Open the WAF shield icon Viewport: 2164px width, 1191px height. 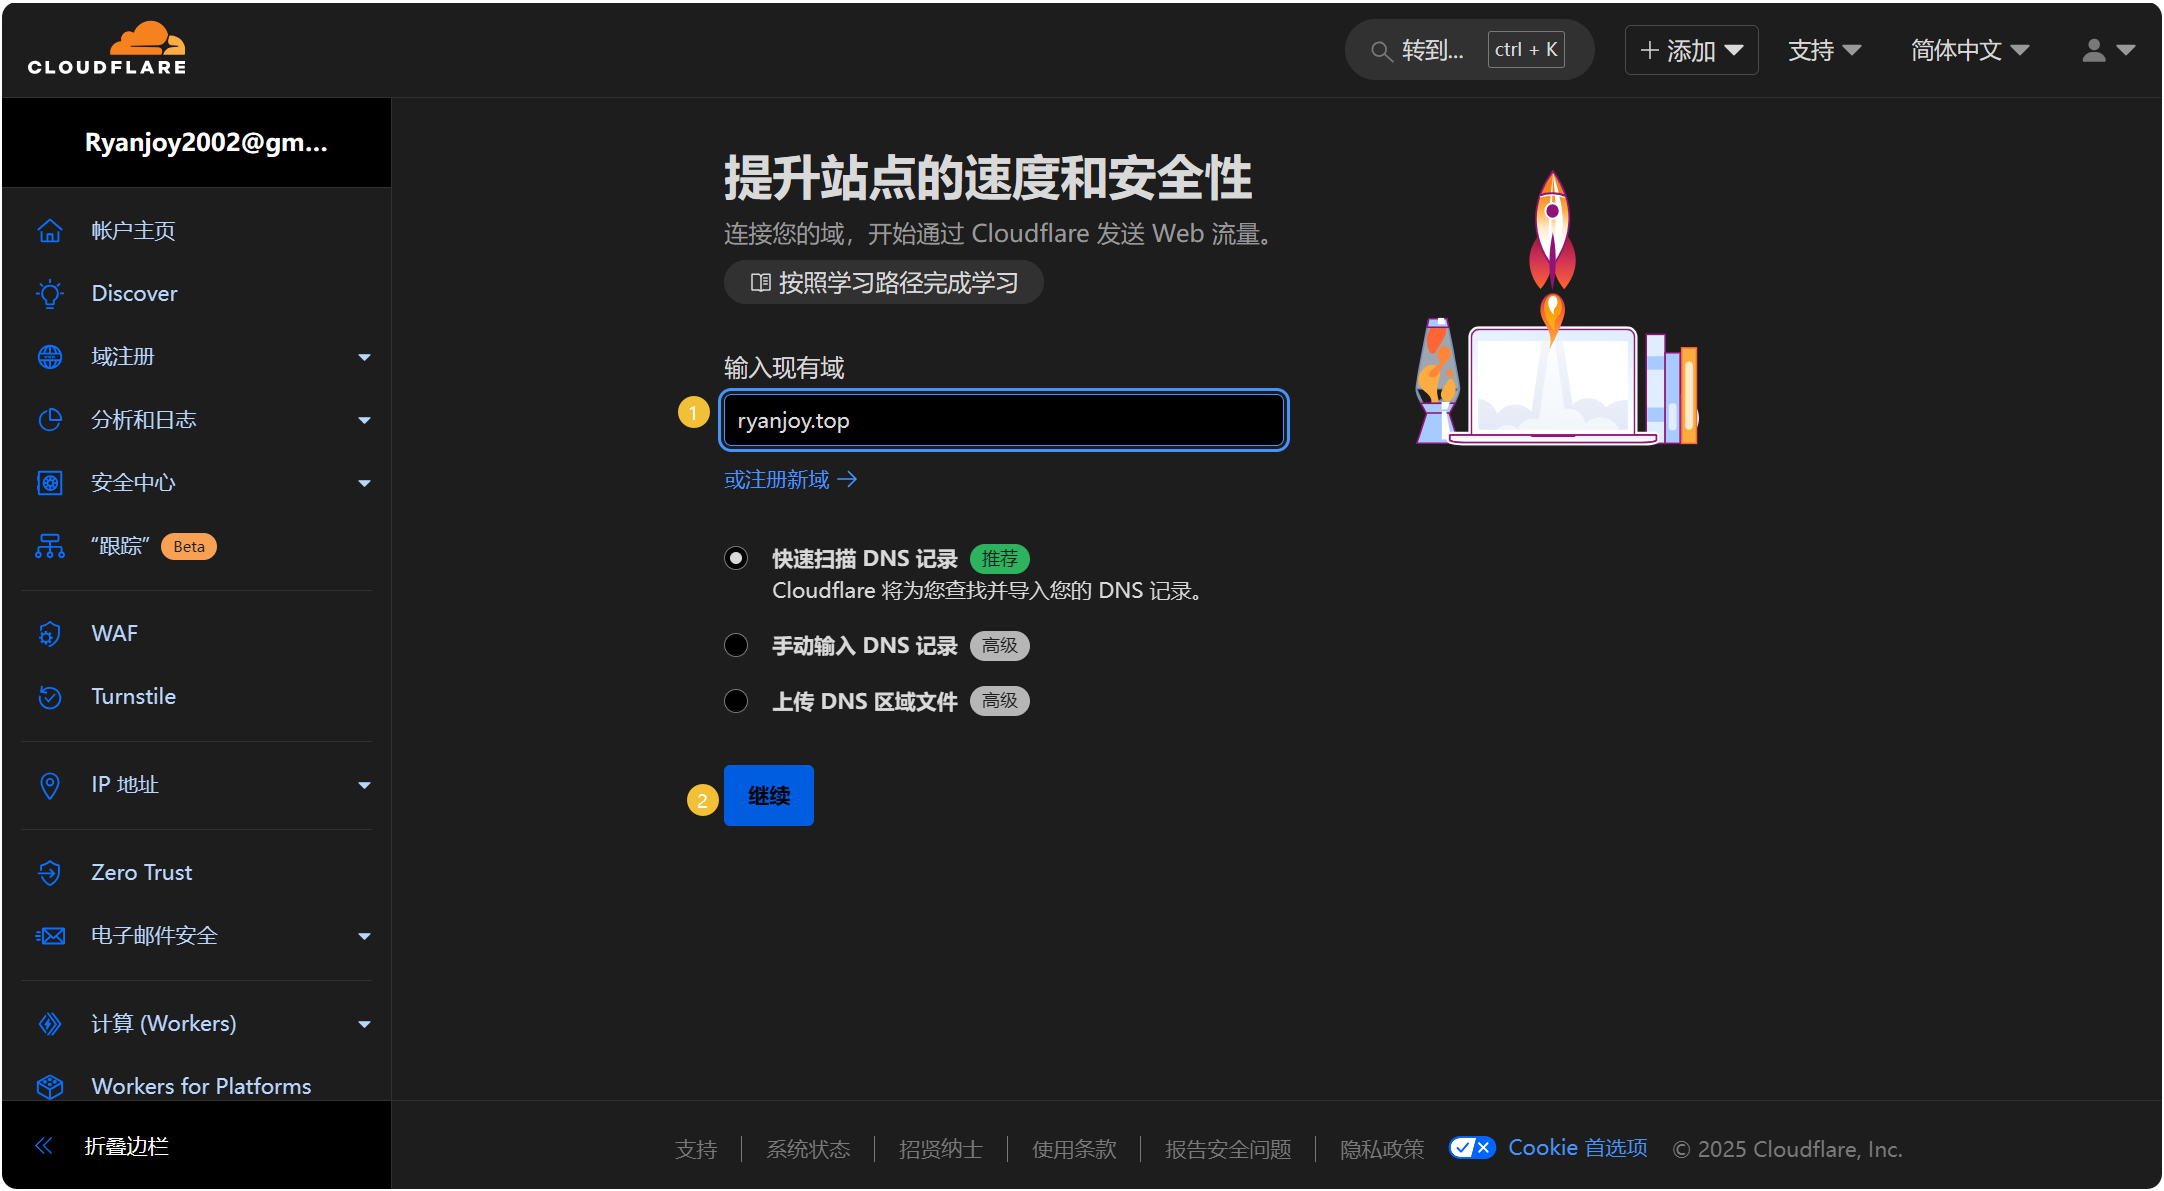pos(50,633)
